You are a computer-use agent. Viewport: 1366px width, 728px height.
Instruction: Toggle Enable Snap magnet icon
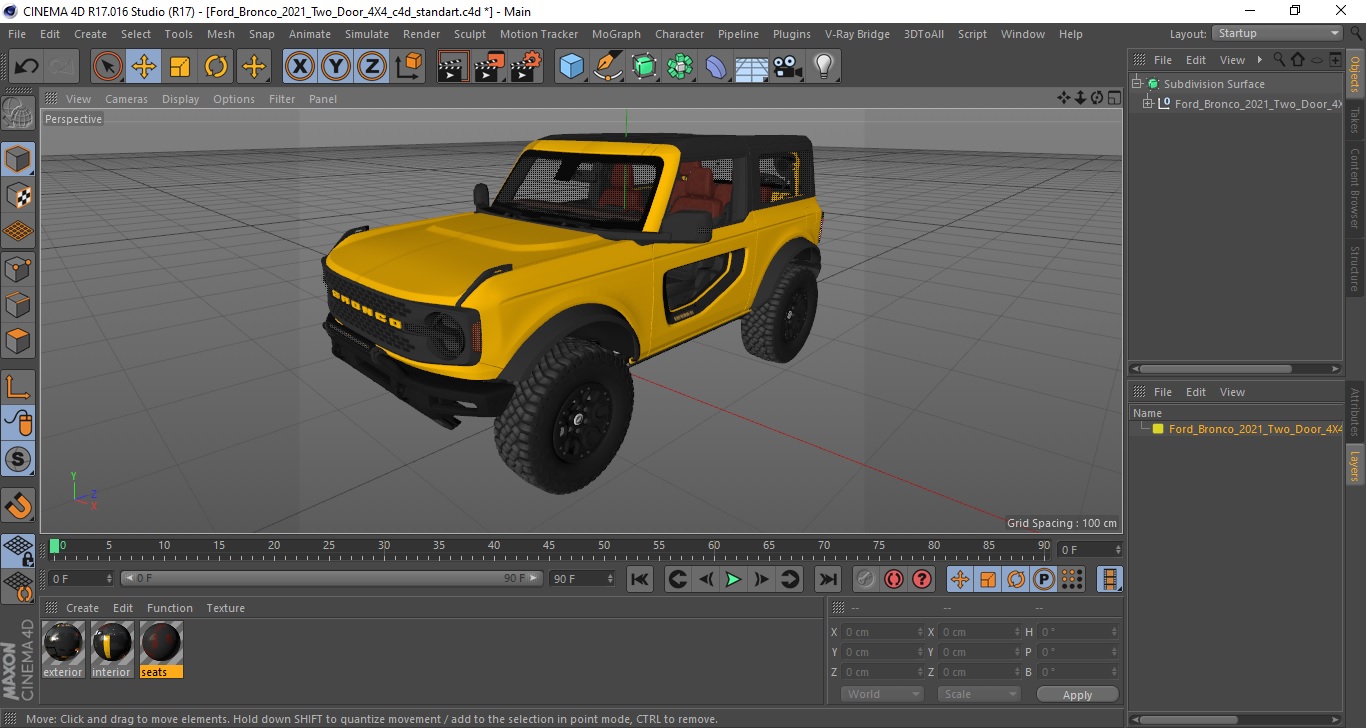point(18,505)
